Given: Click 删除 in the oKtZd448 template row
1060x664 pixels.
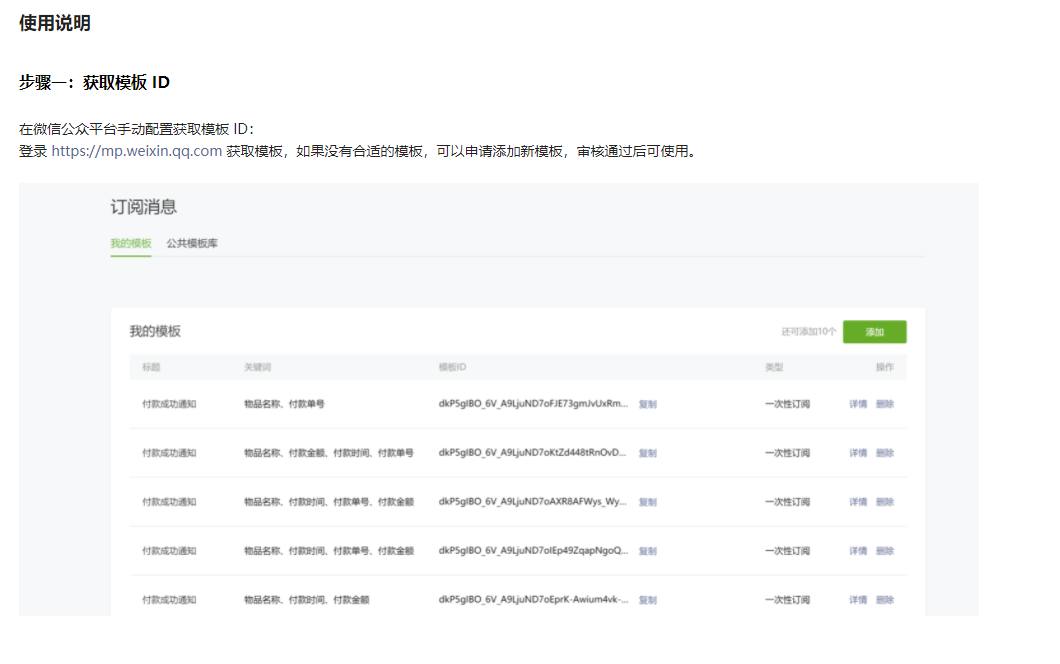Looking at the screenshot, I should pyautogui.click(x=885, y=453).
